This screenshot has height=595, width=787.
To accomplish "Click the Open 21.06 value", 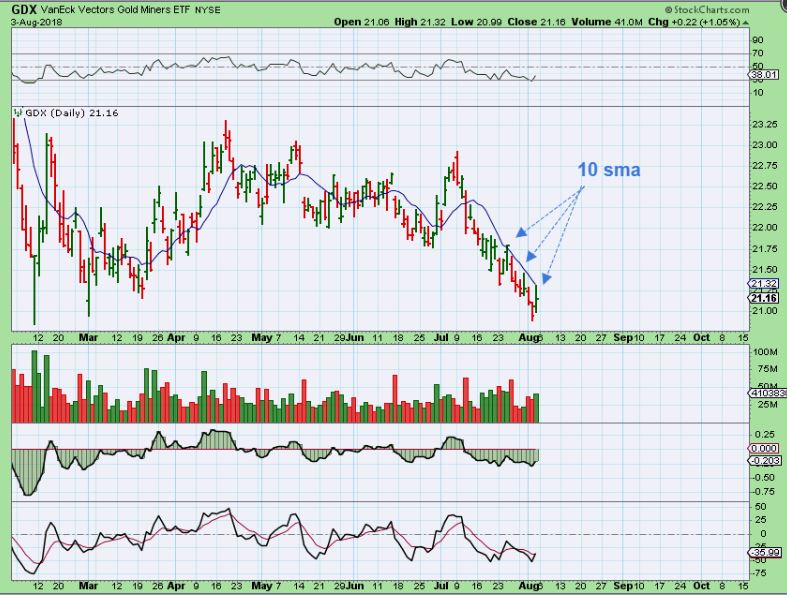I will tap(361, 22).
